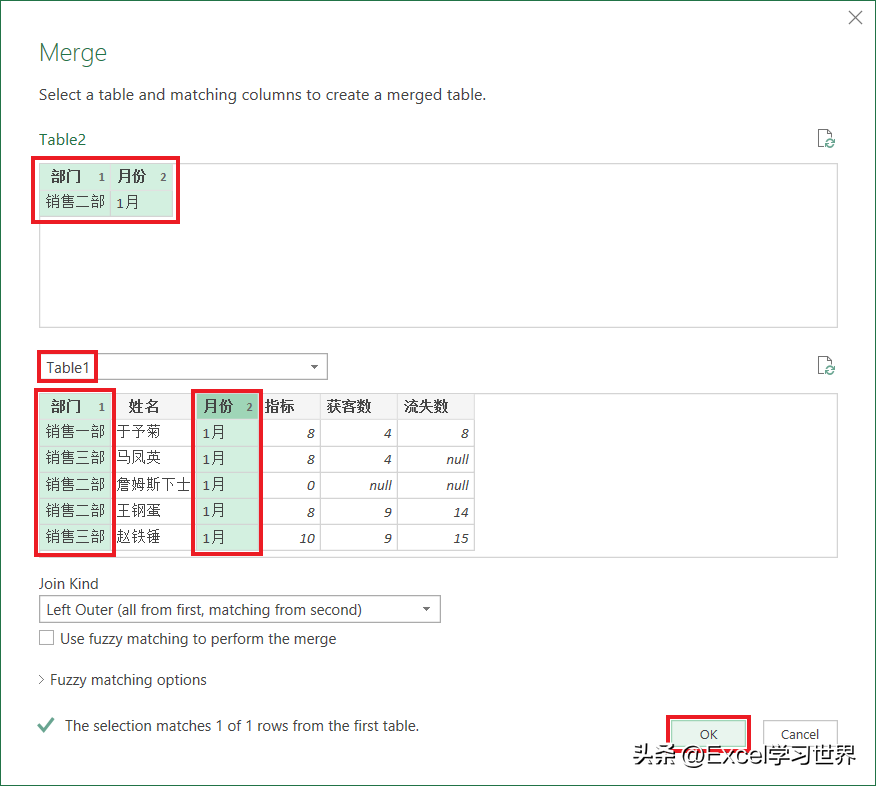This screenshot has height=786, width=876.
Task: Open the Join Kind dropdown
Action: click(x=240, y=609)
